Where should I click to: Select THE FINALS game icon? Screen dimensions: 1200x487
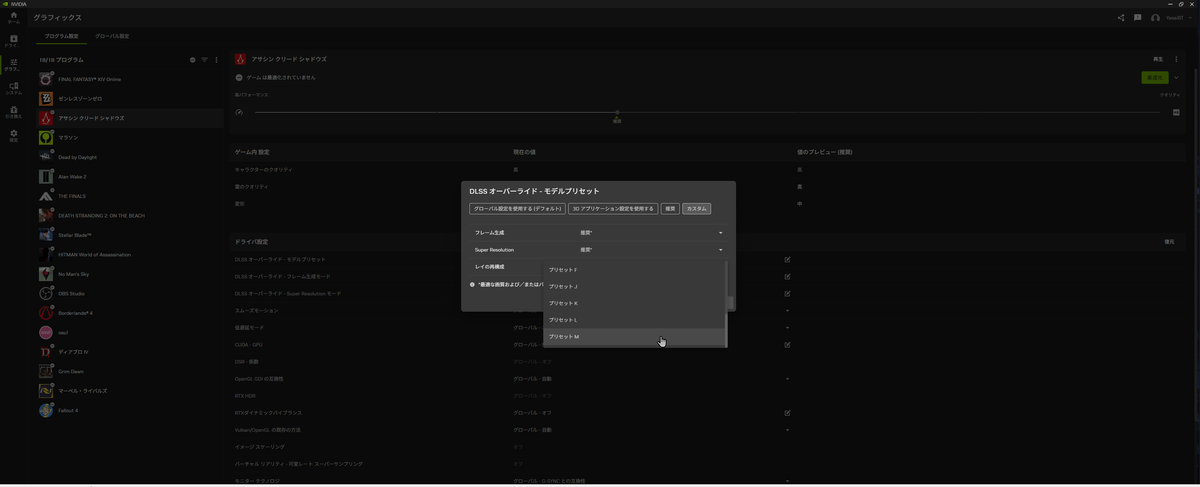pyautogui.click(x=46, y=196)
